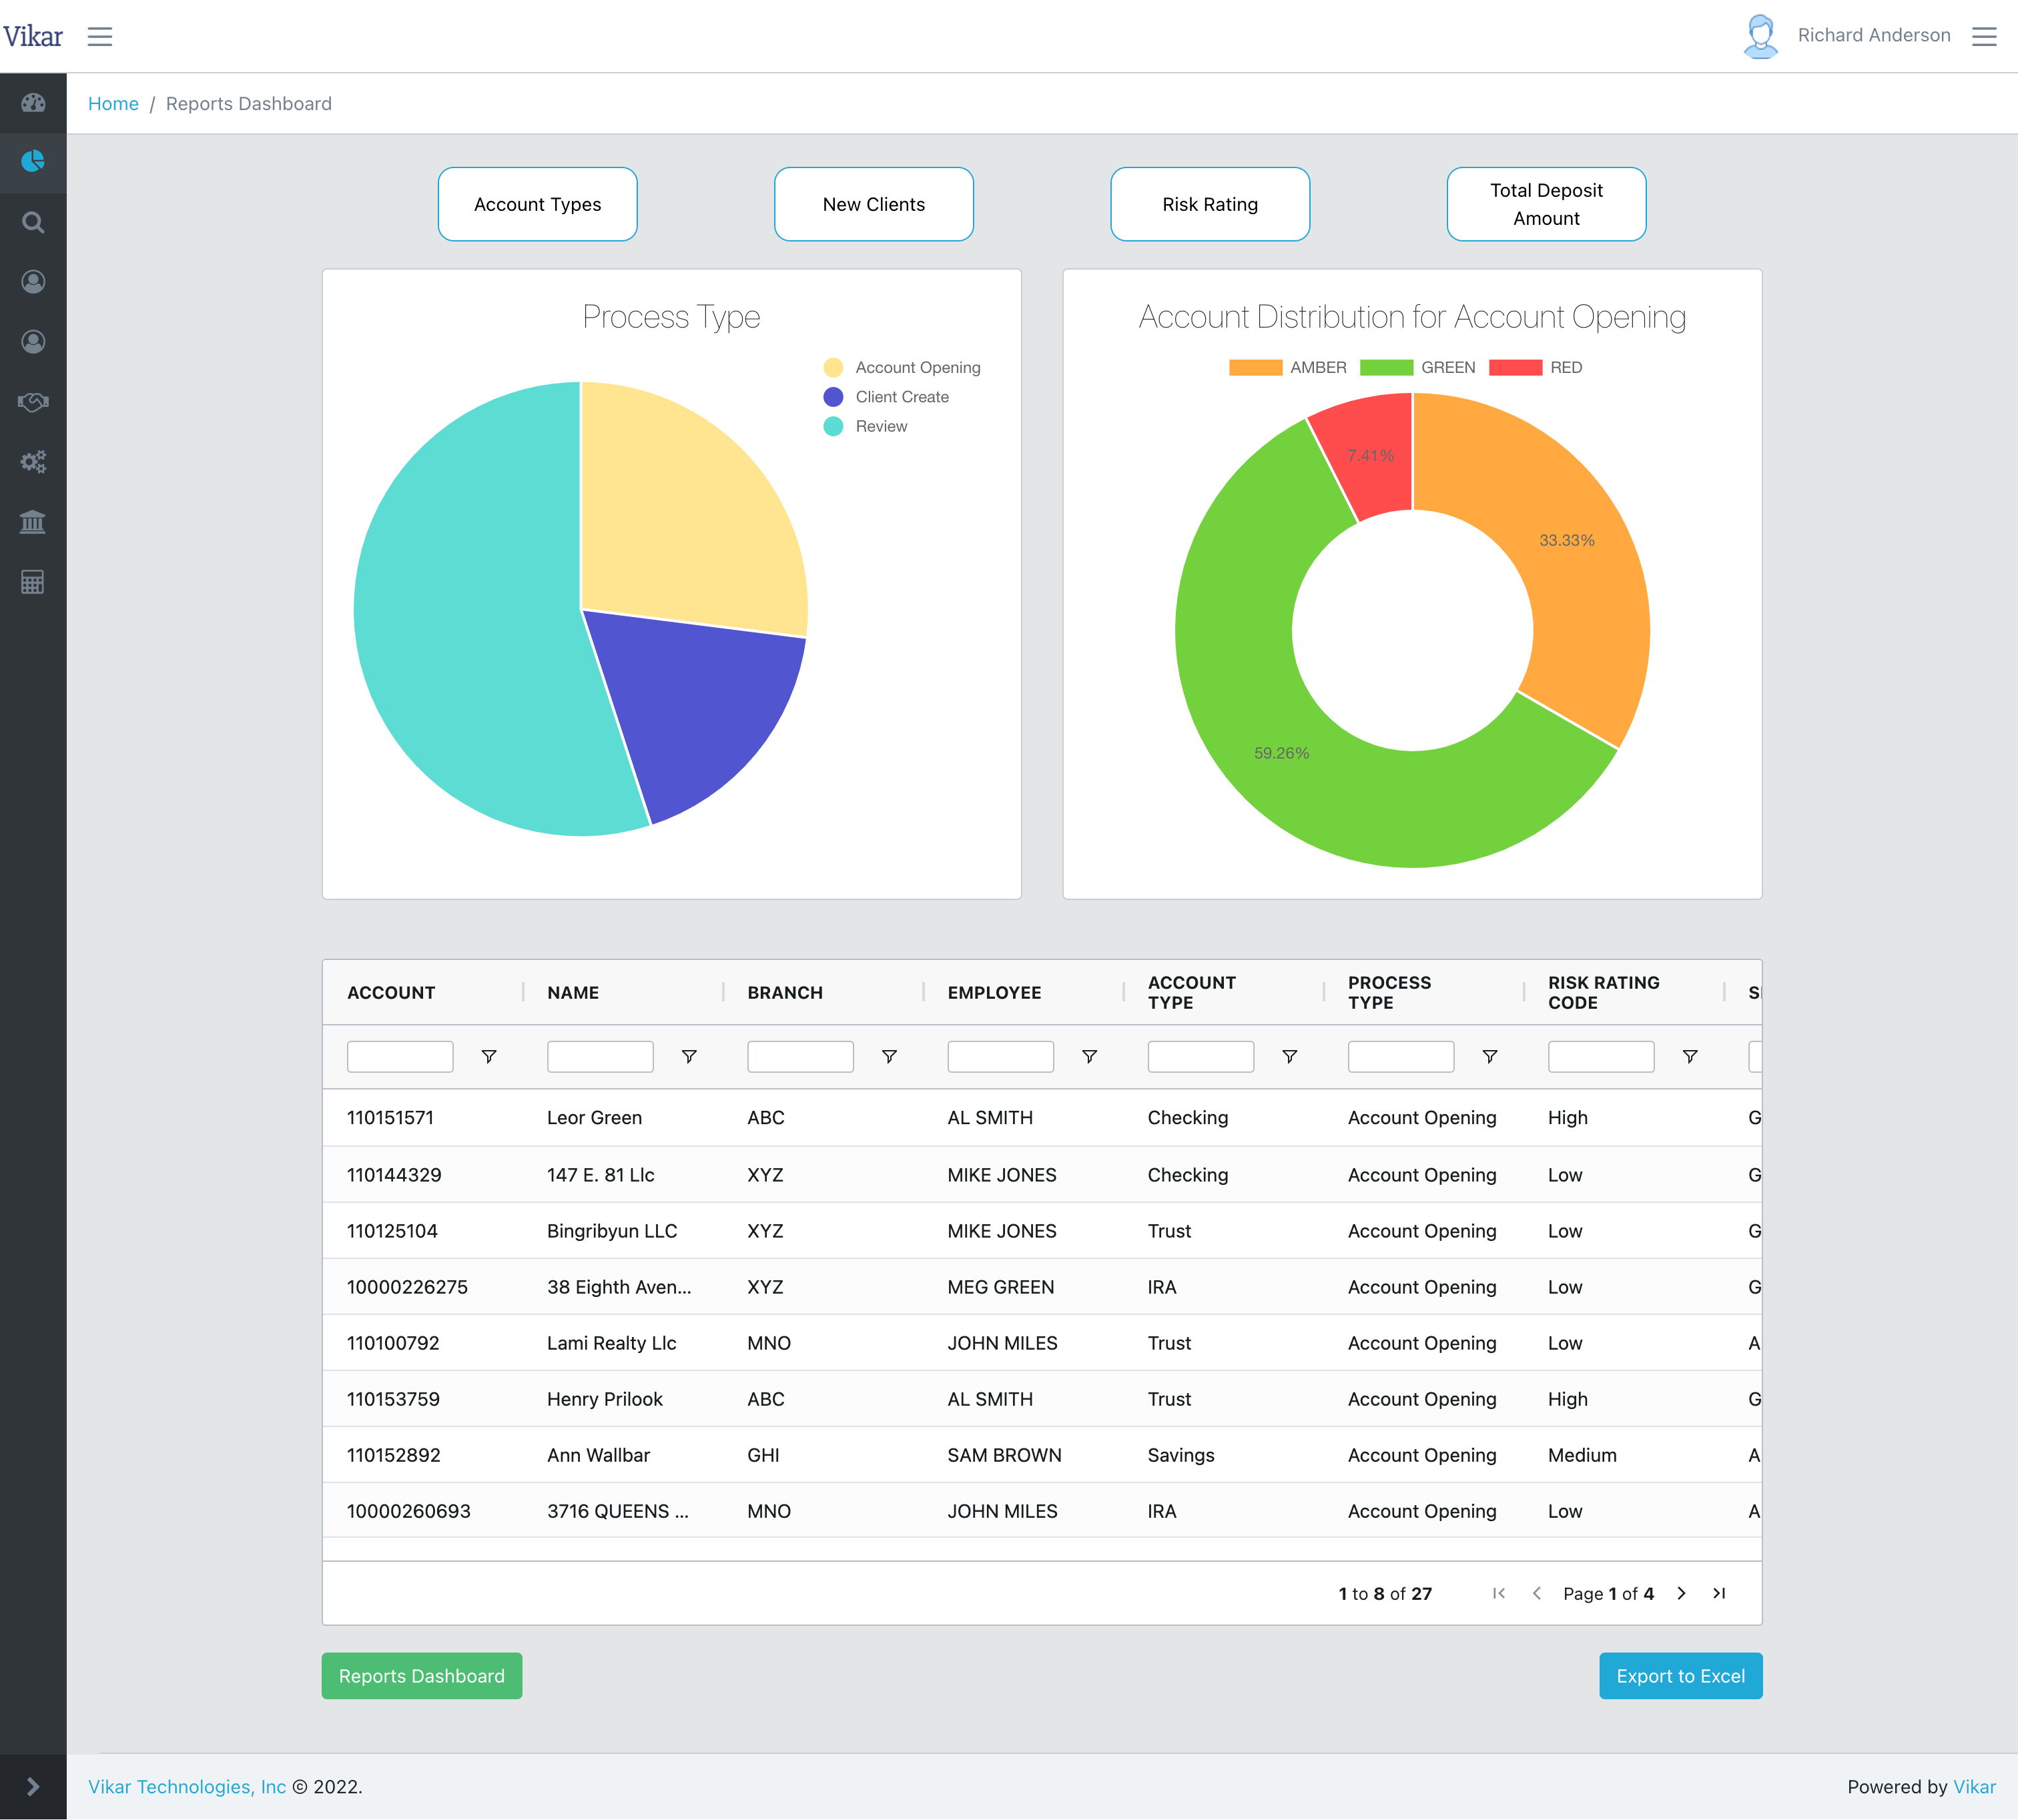Toggle GREEN legend in distribution chart

click(x=1418, y=368)
